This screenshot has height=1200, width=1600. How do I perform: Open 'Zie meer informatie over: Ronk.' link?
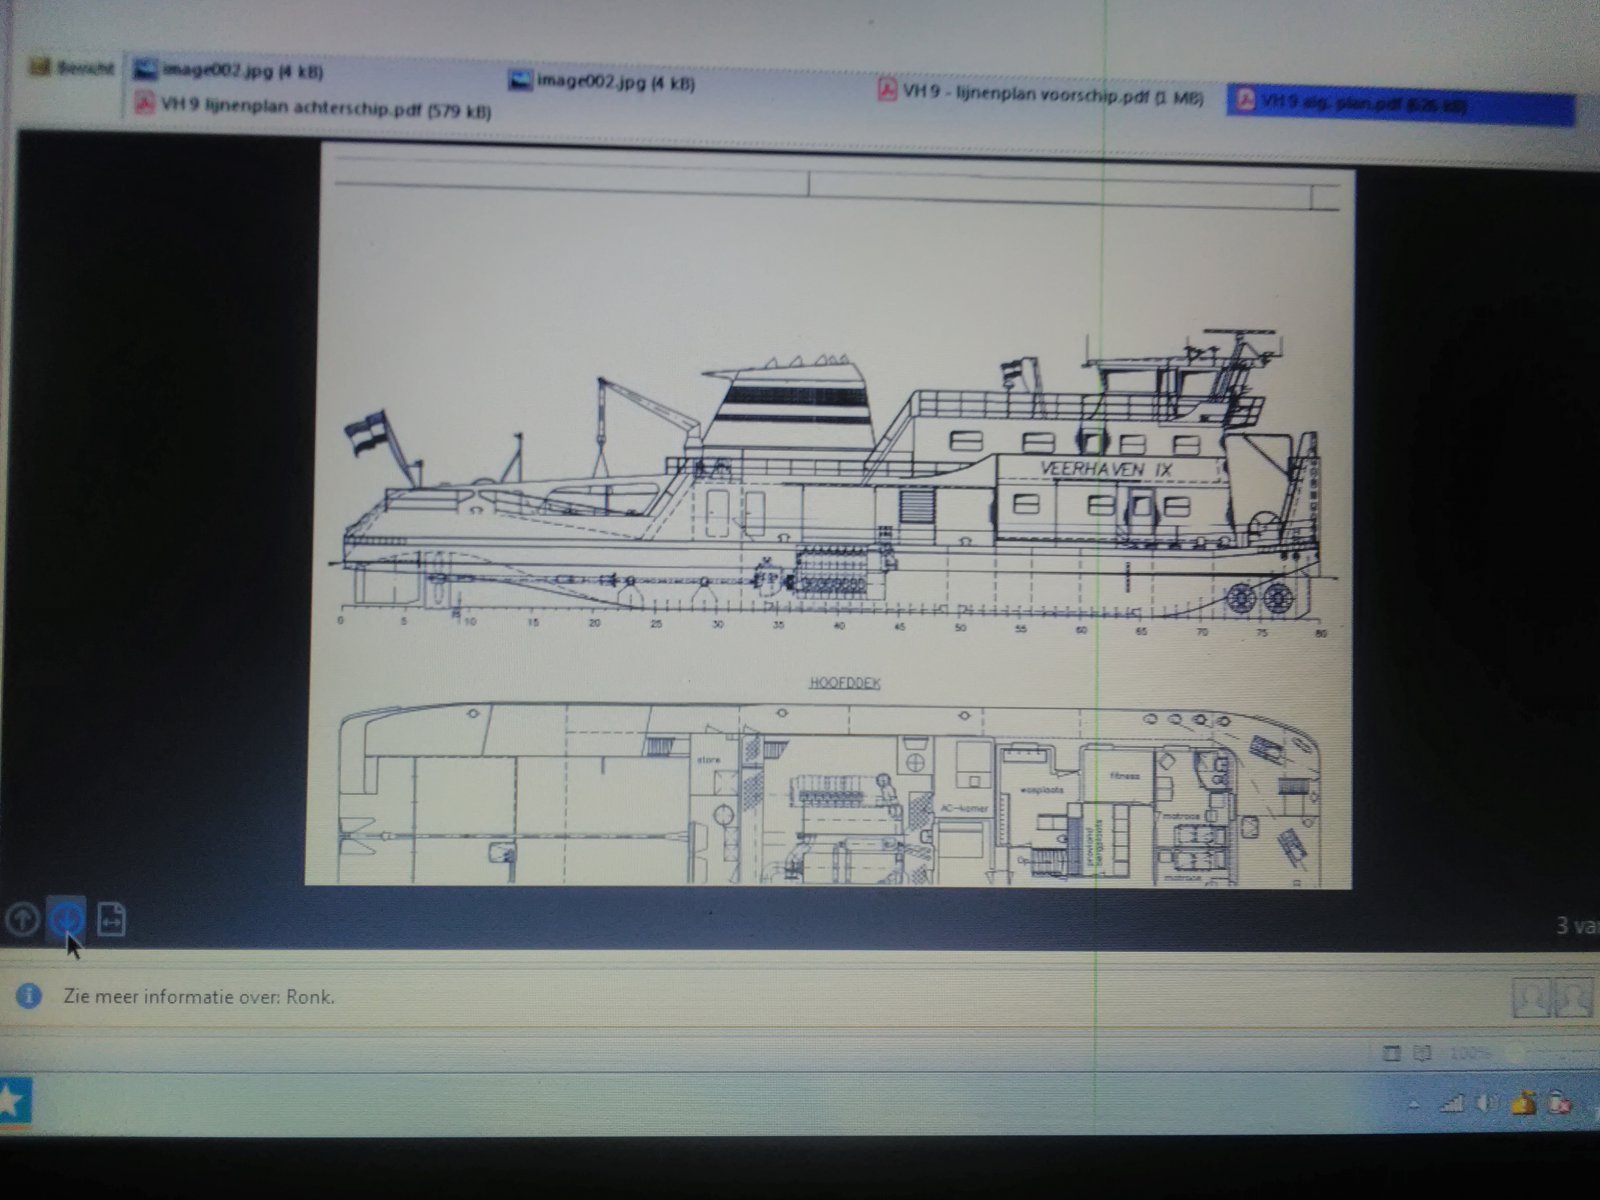click(199, 997)
